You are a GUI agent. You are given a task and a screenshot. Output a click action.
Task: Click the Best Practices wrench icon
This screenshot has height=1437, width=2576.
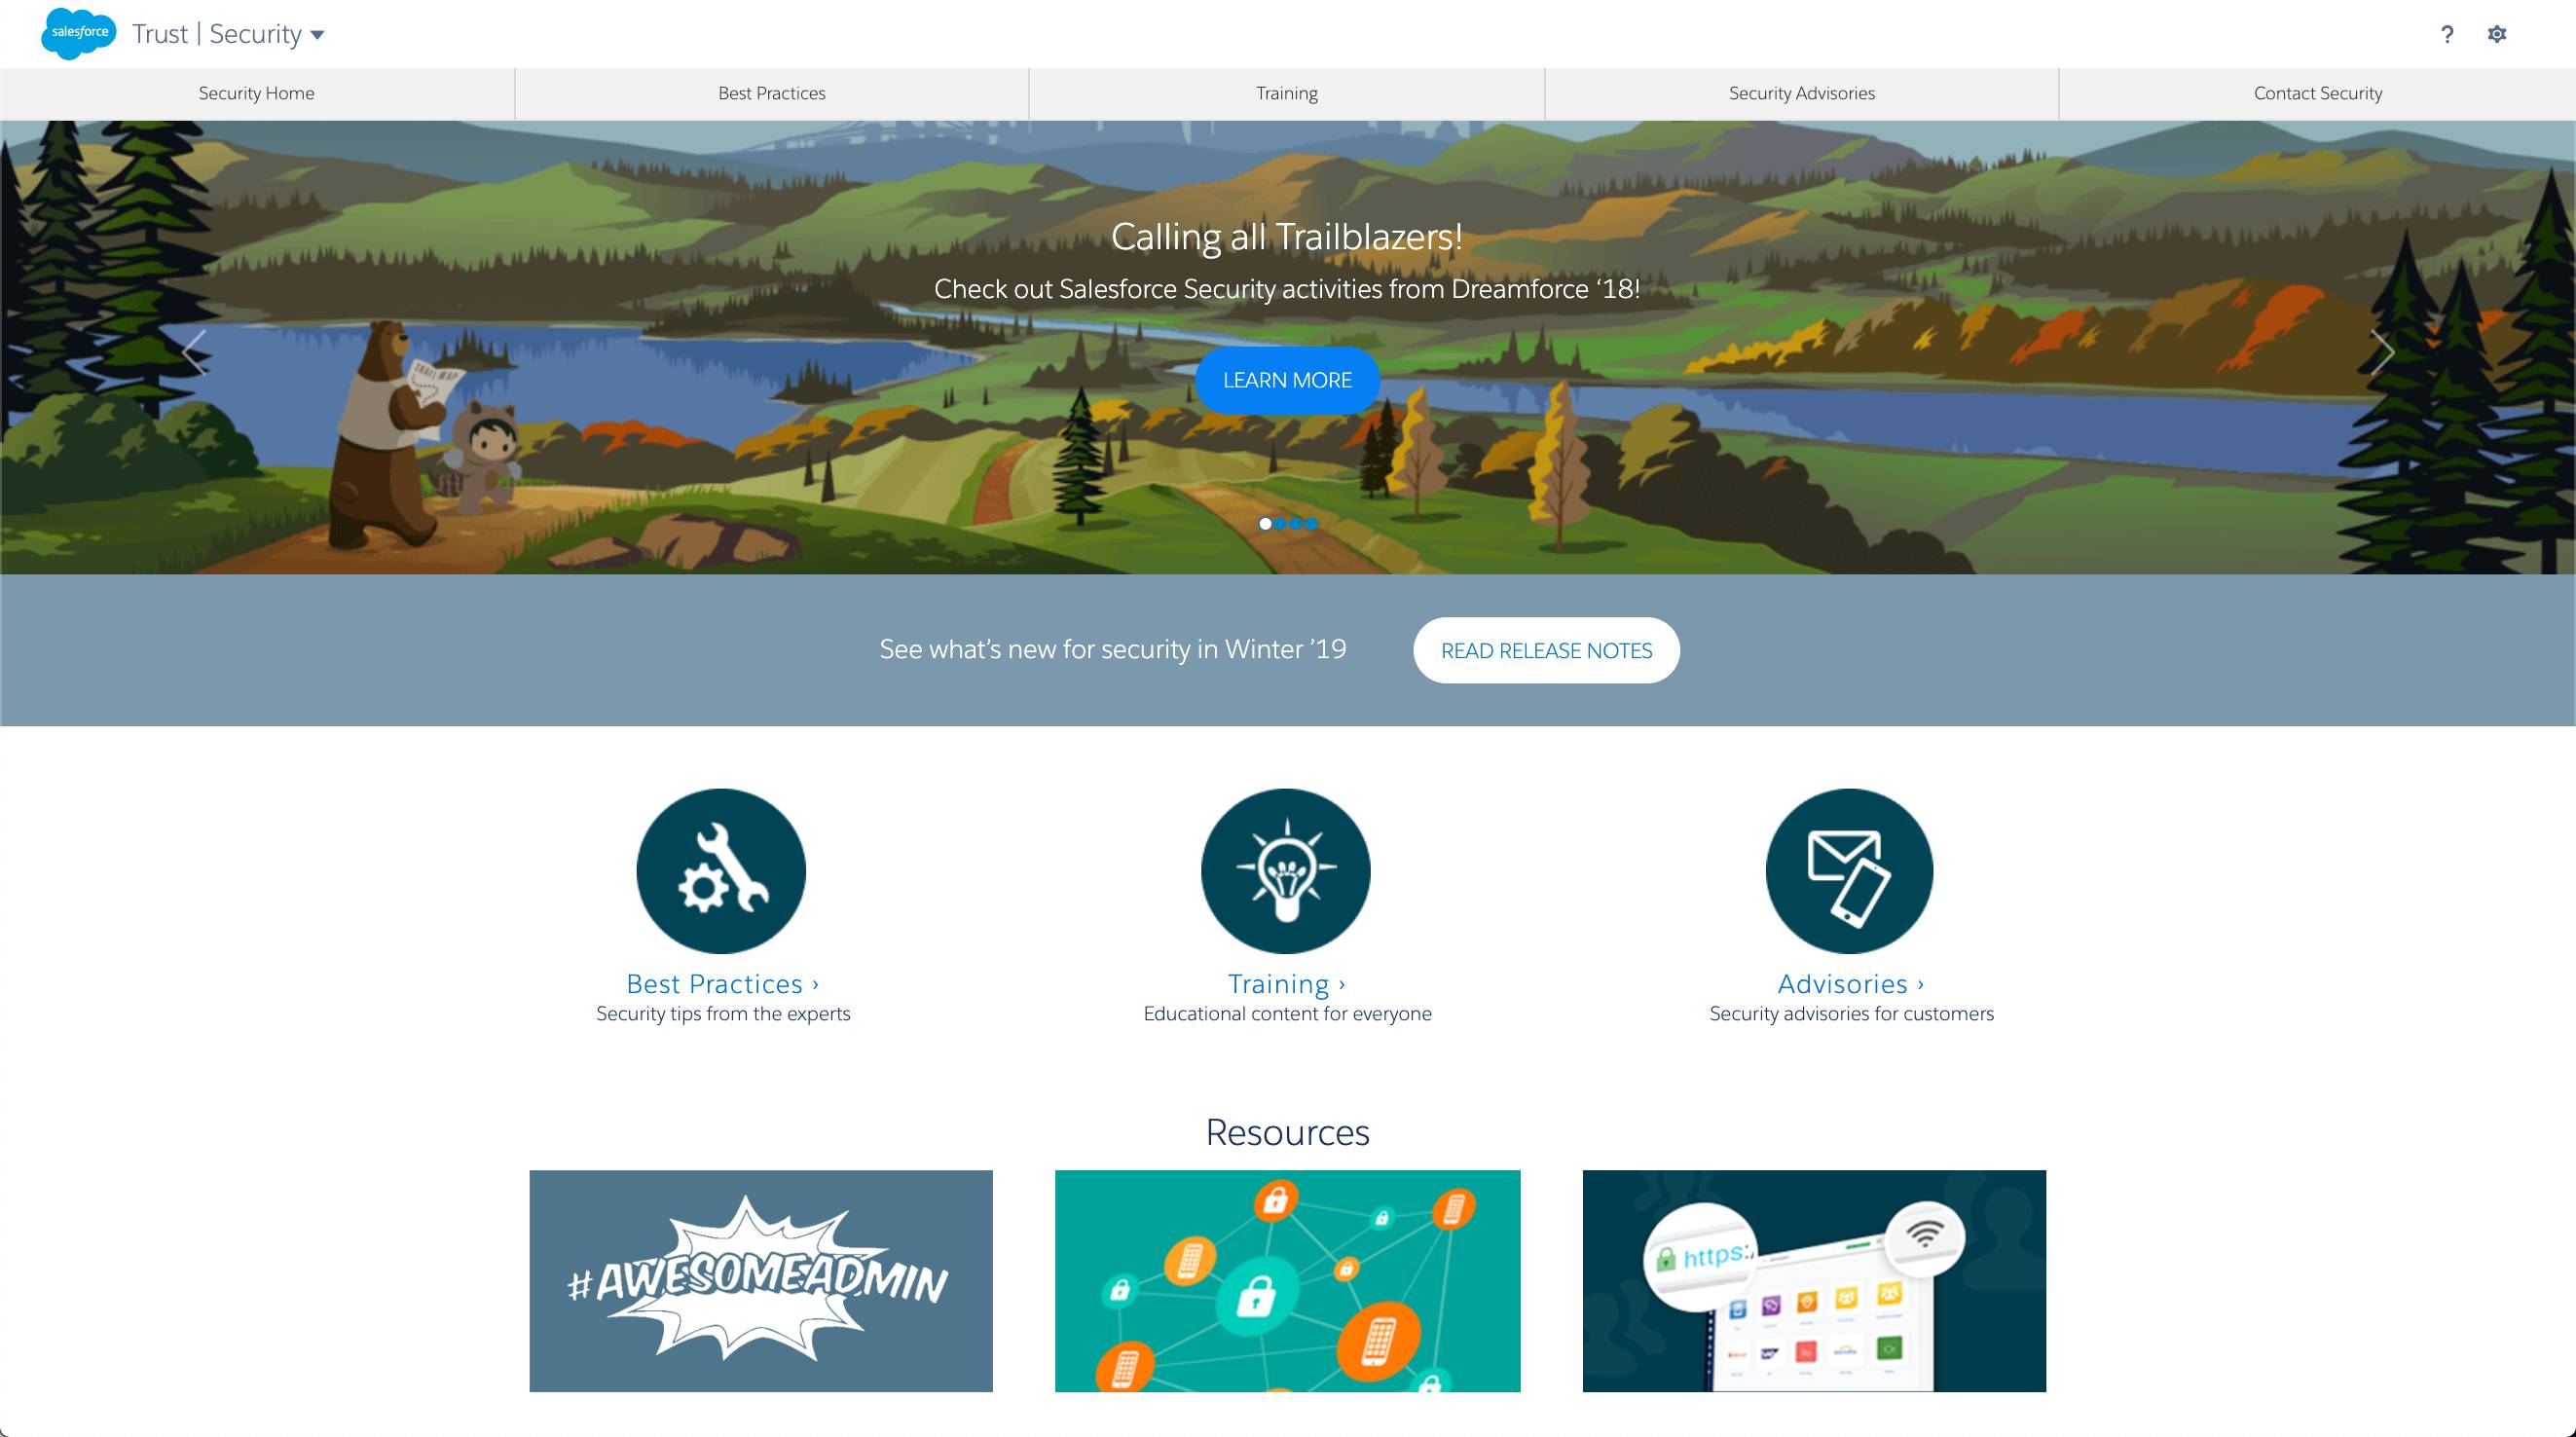pos(721,870)
